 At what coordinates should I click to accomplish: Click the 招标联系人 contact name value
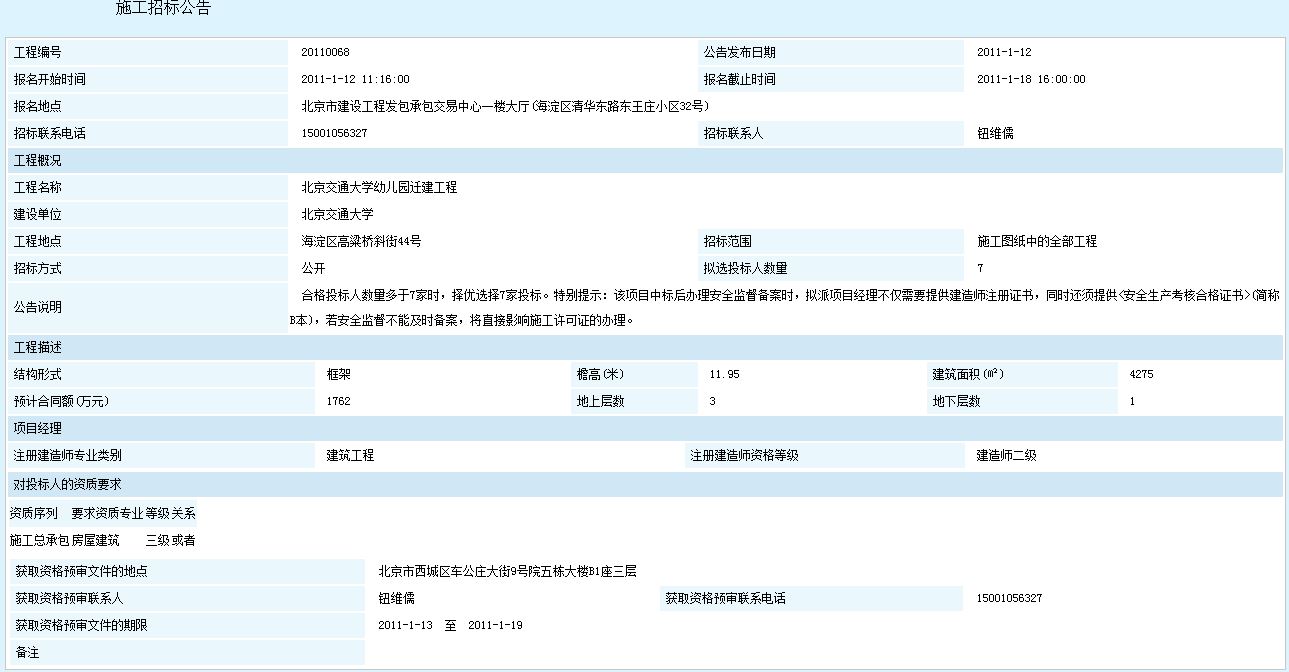(x=995, y=133)
